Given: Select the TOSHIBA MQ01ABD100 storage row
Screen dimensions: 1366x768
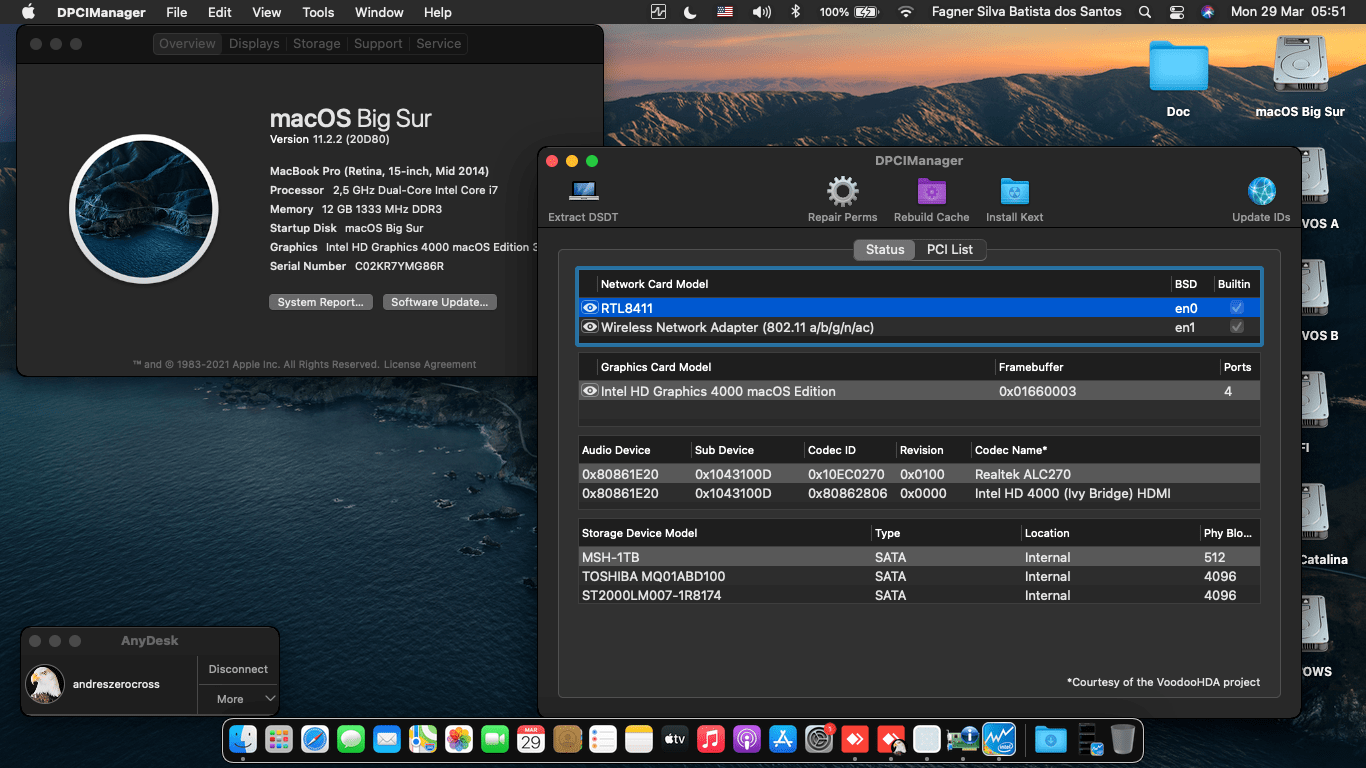Looking at the screenshot, I should tap(919, 576).
